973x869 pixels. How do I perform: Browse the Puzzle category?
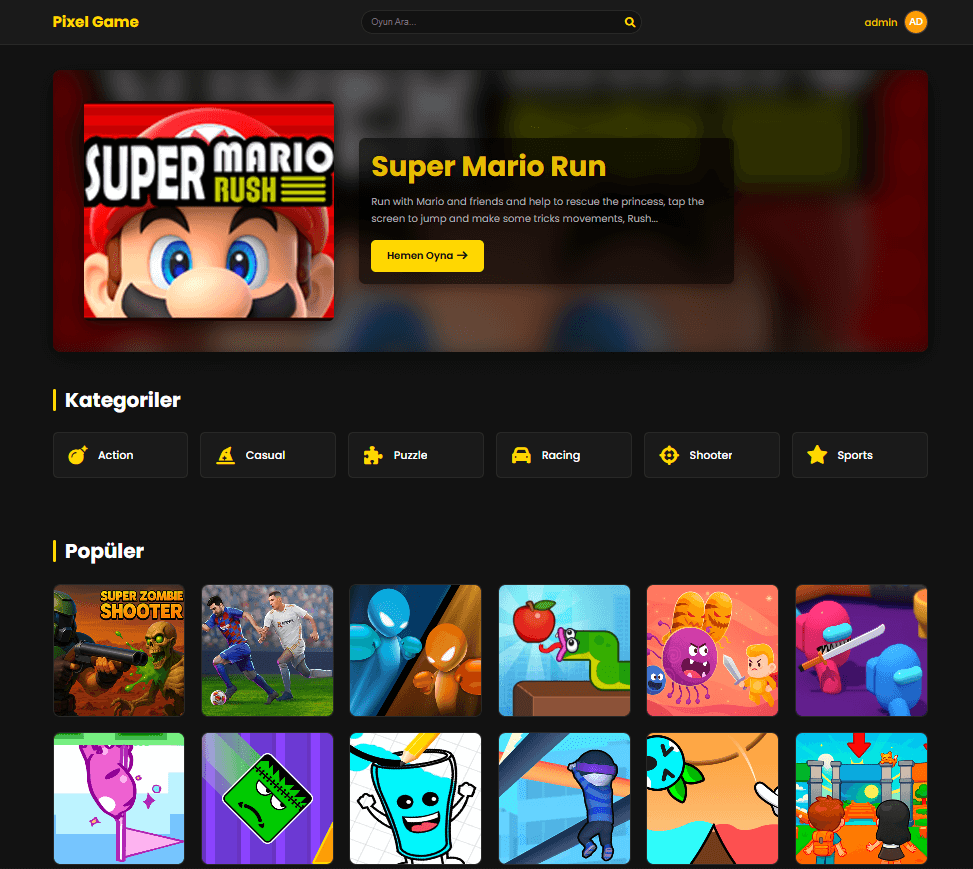coord(416,455)
